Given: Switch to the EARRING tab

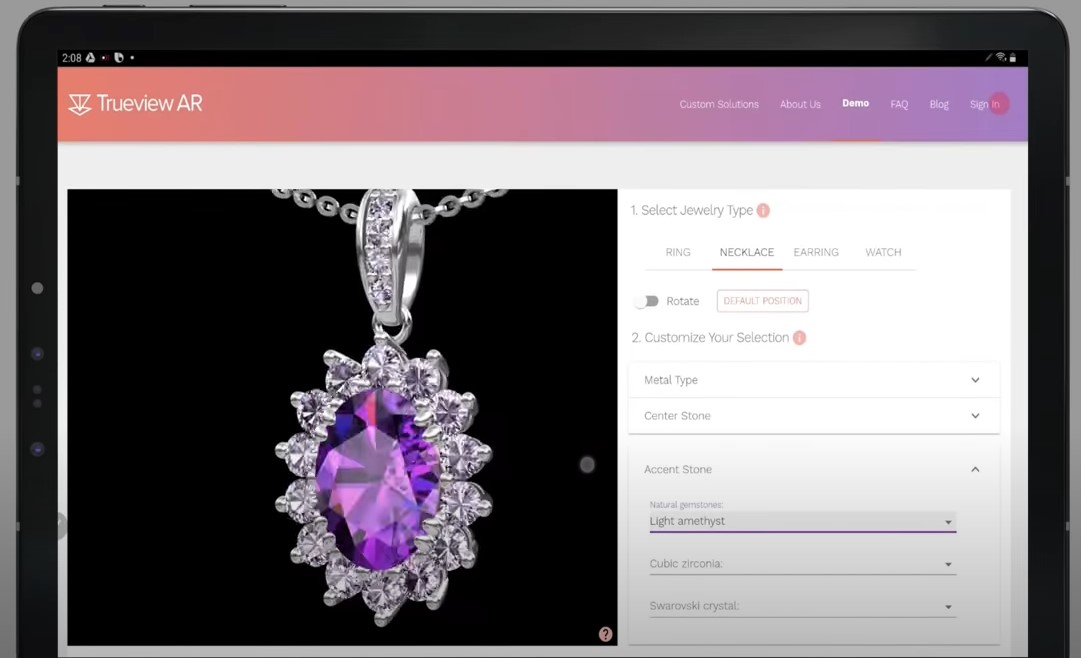Looking at the screenshot, I should pyautogui.click(x=816, y=252).
